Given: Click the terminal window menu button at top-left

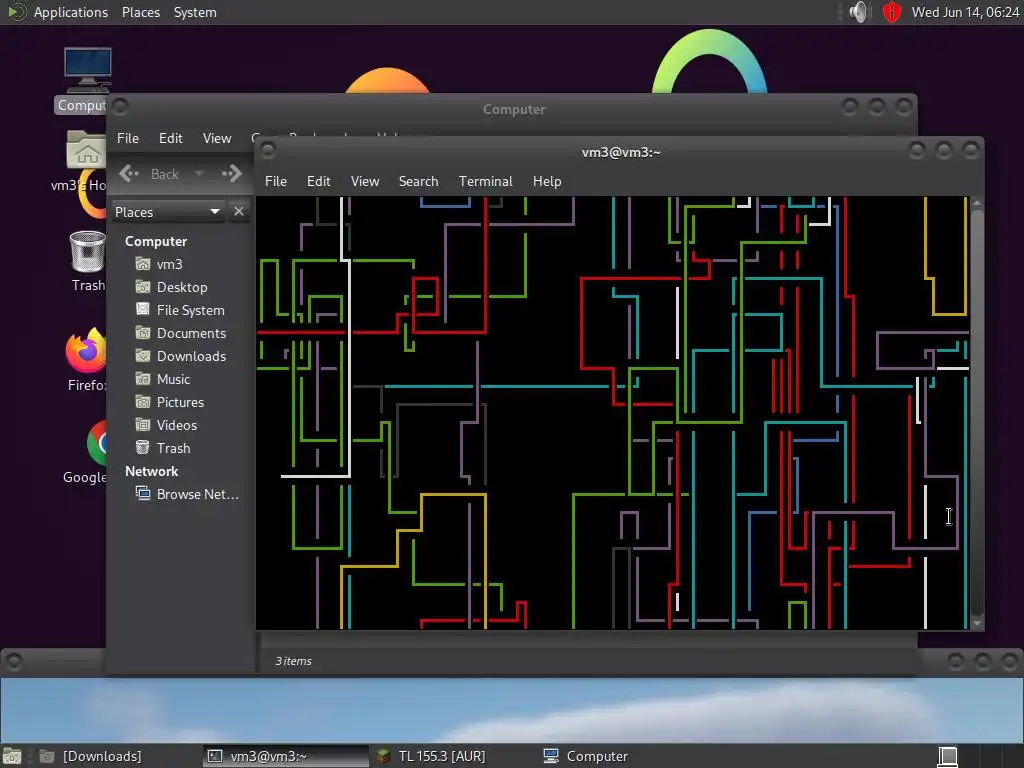Looking at the screenshot, I should tap(268, 151).
